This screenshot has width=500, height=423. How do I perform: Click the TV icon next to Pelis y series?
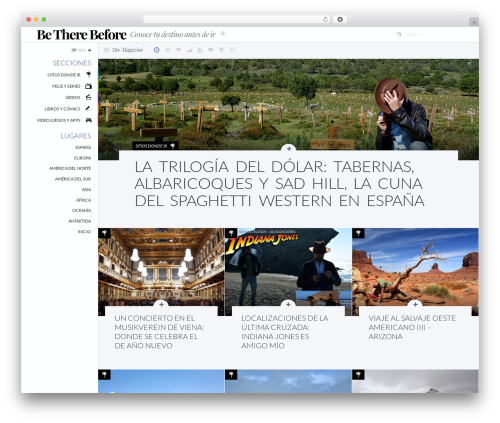(x=88, y=86)
